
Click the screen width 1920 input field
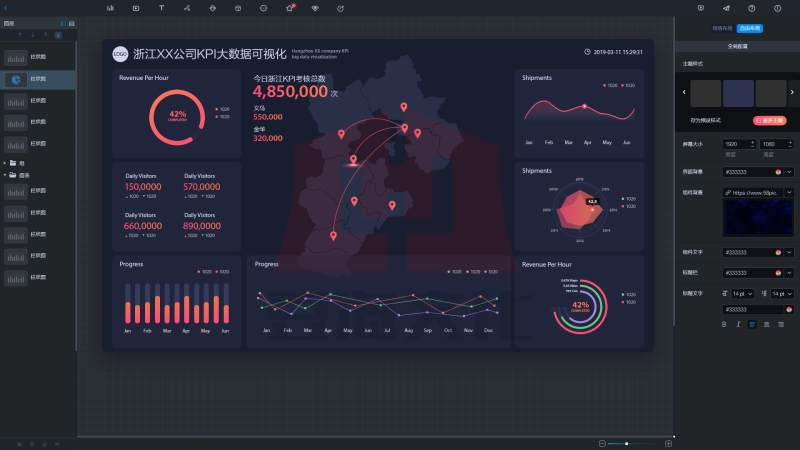point(732,145)
